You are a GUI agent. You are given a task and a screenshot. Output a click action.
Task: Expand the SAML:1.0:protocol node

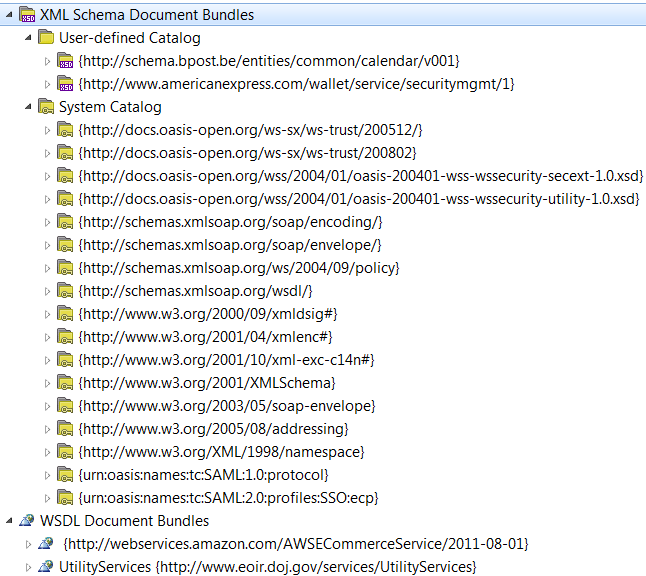(47, 477)
